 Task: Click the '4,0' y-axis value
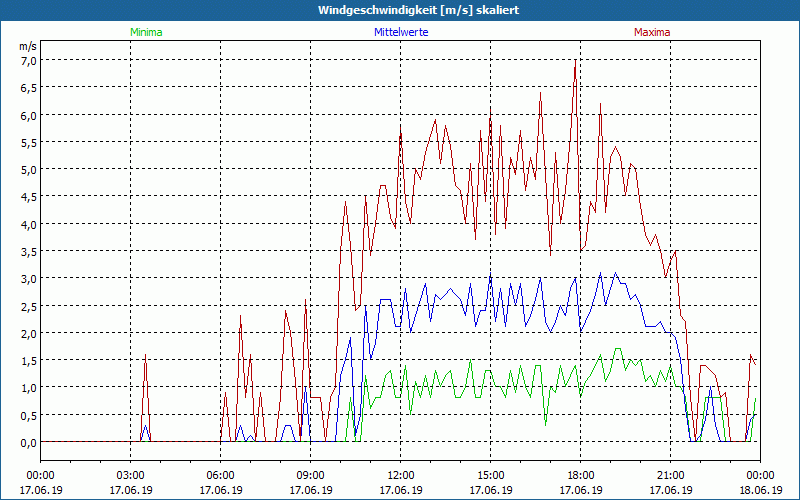click(29, 224)
